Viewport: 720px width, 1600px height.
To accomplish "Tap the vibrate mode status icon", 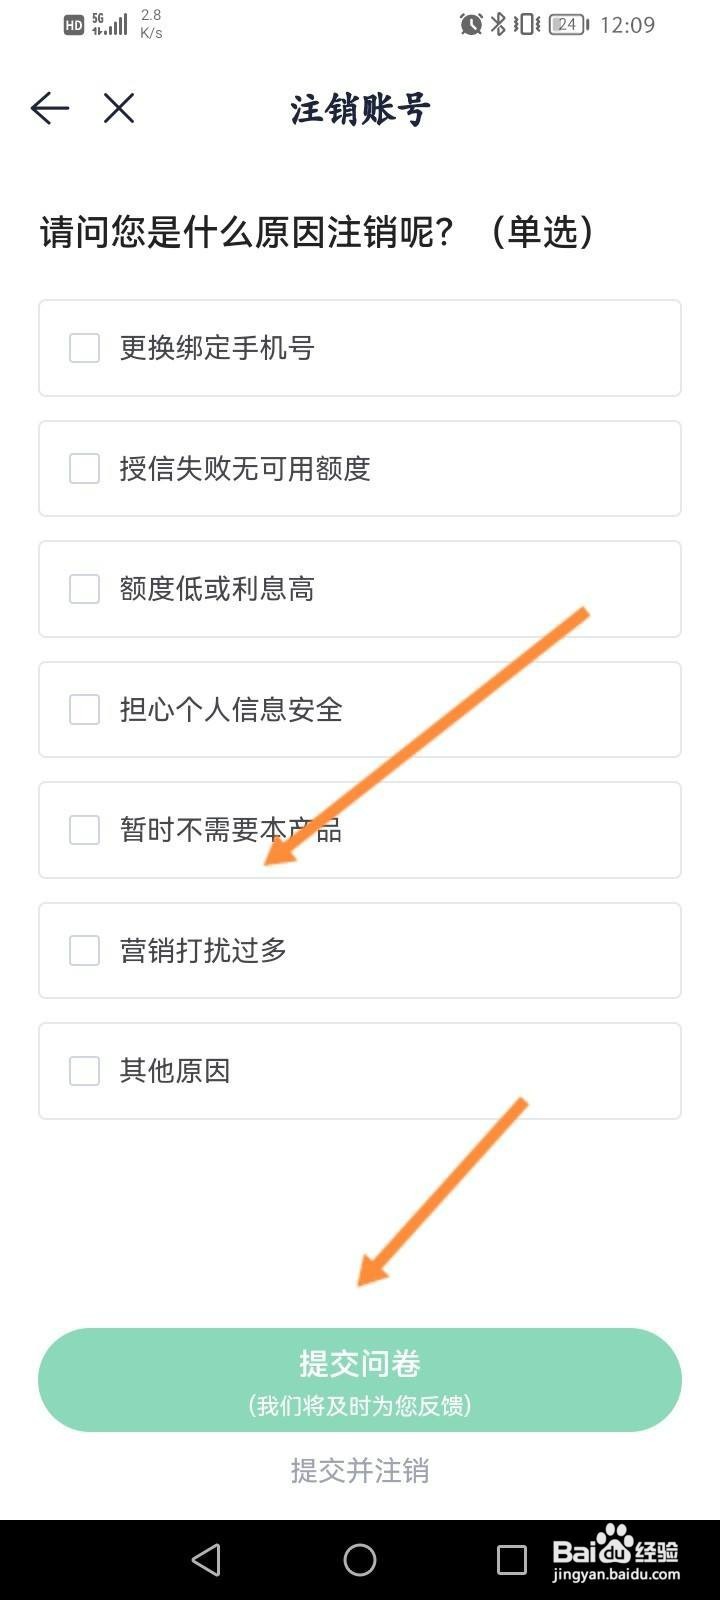I will (527, 24).
